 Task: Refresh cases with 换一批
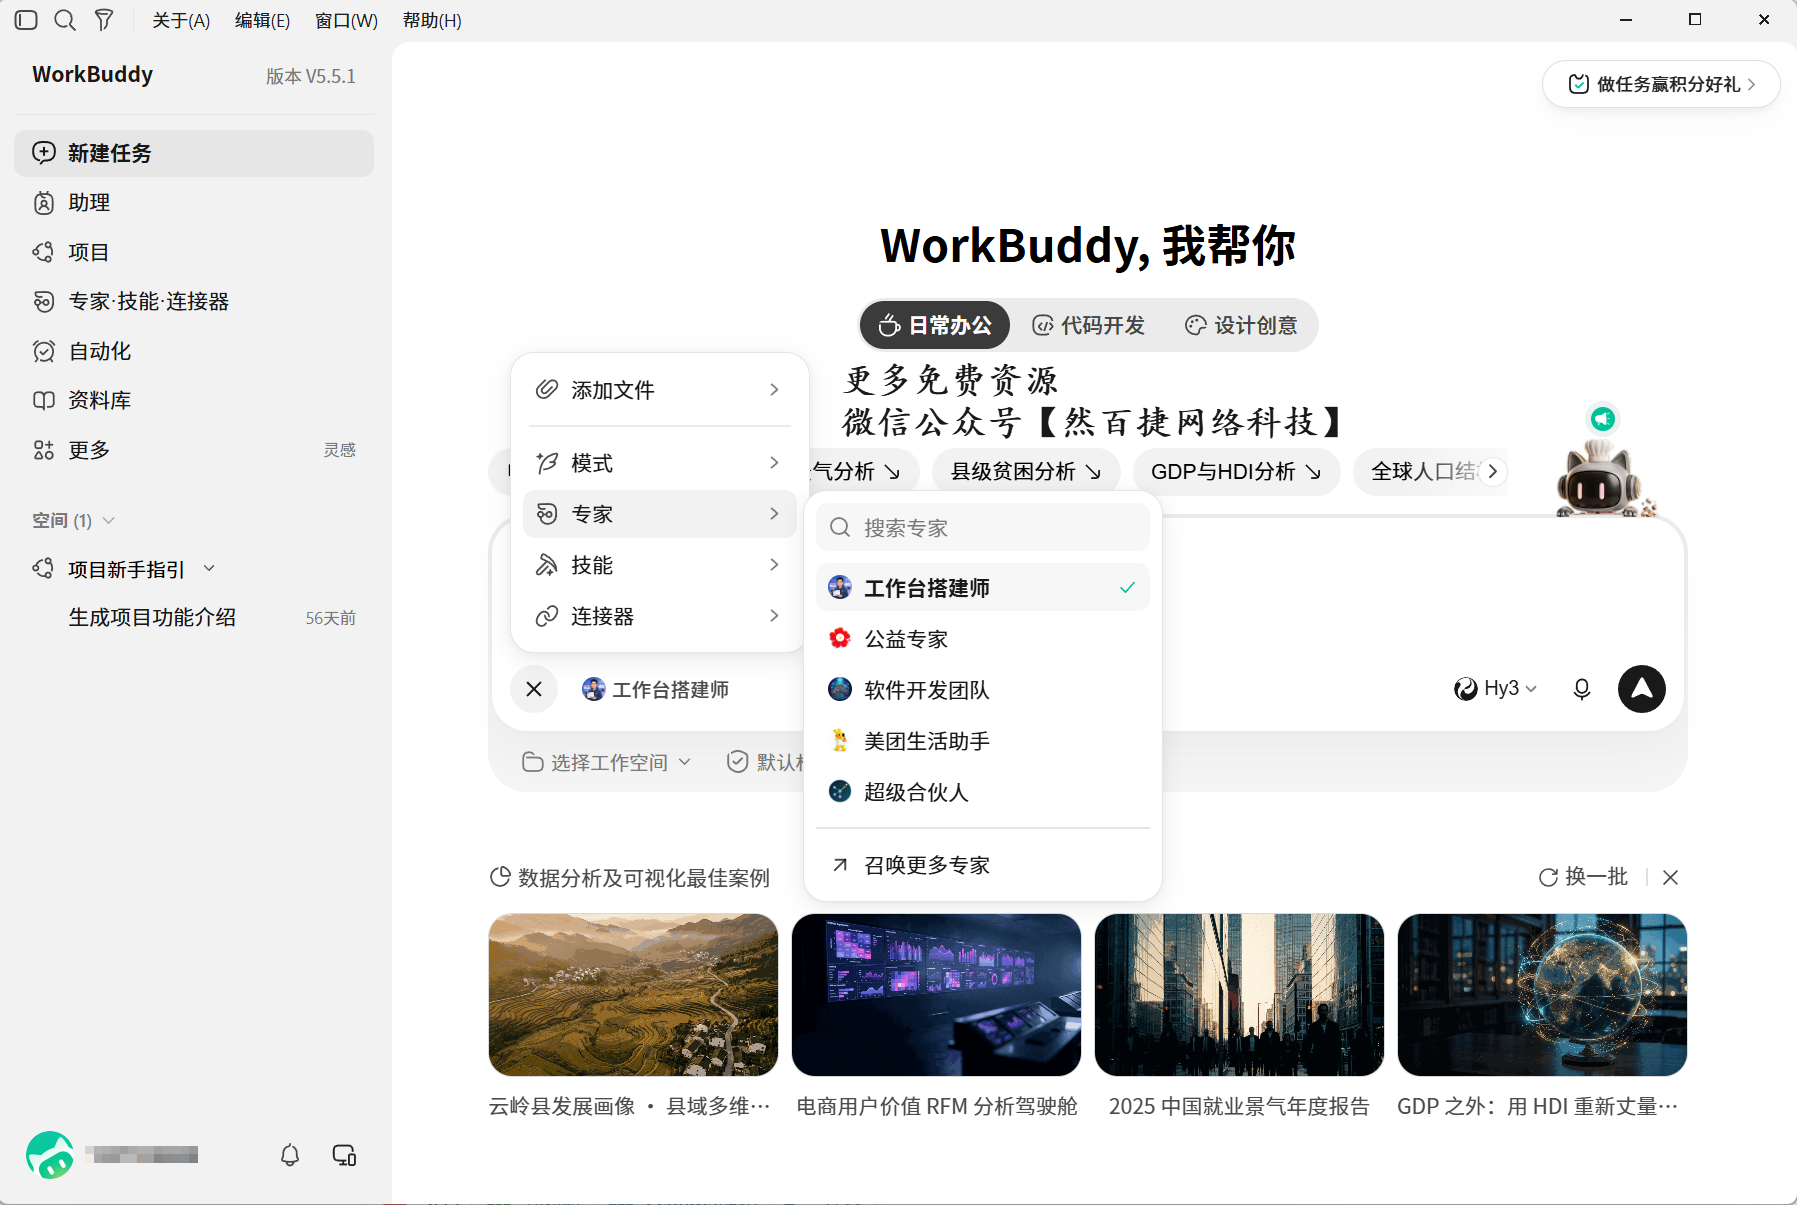click(1583, 877)
